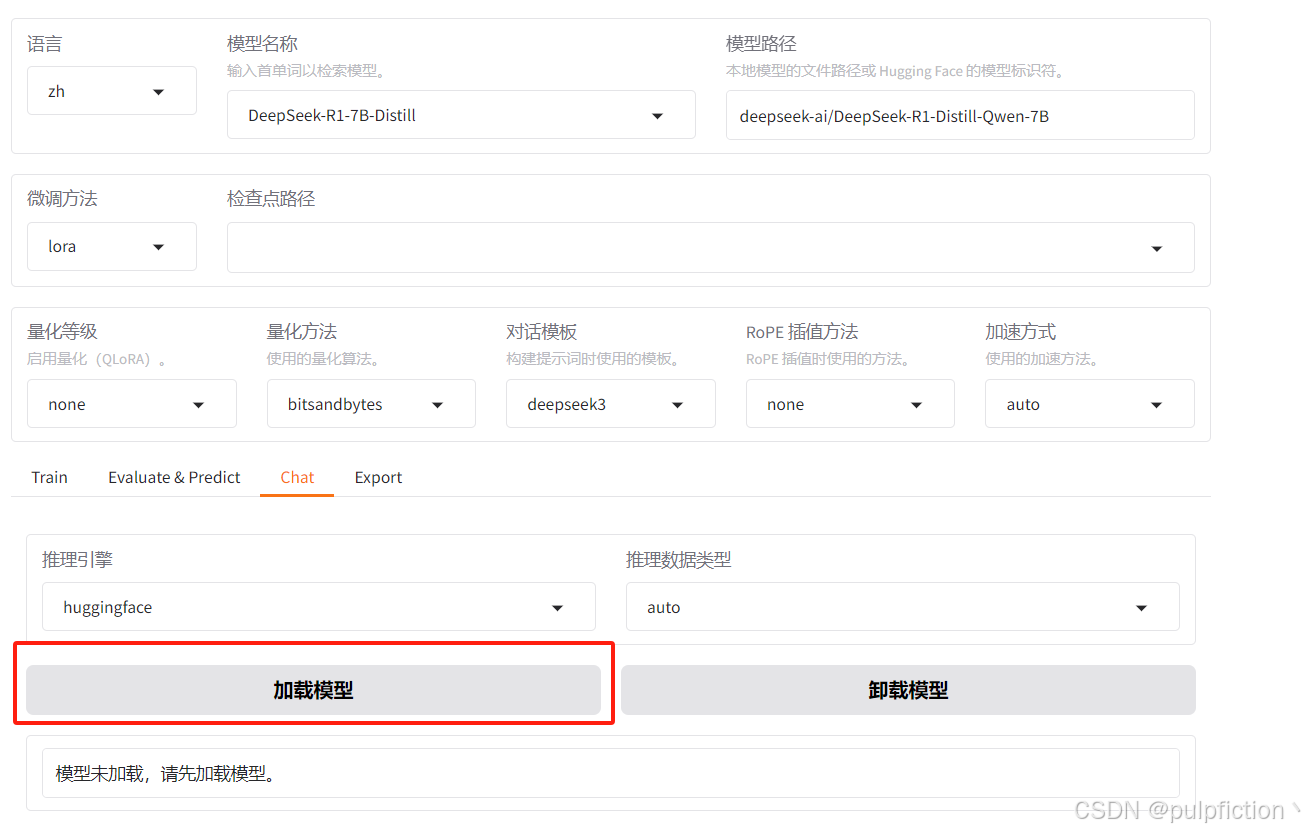Open the 加速方式 dropdown showing auto

tap(1089, 404)
